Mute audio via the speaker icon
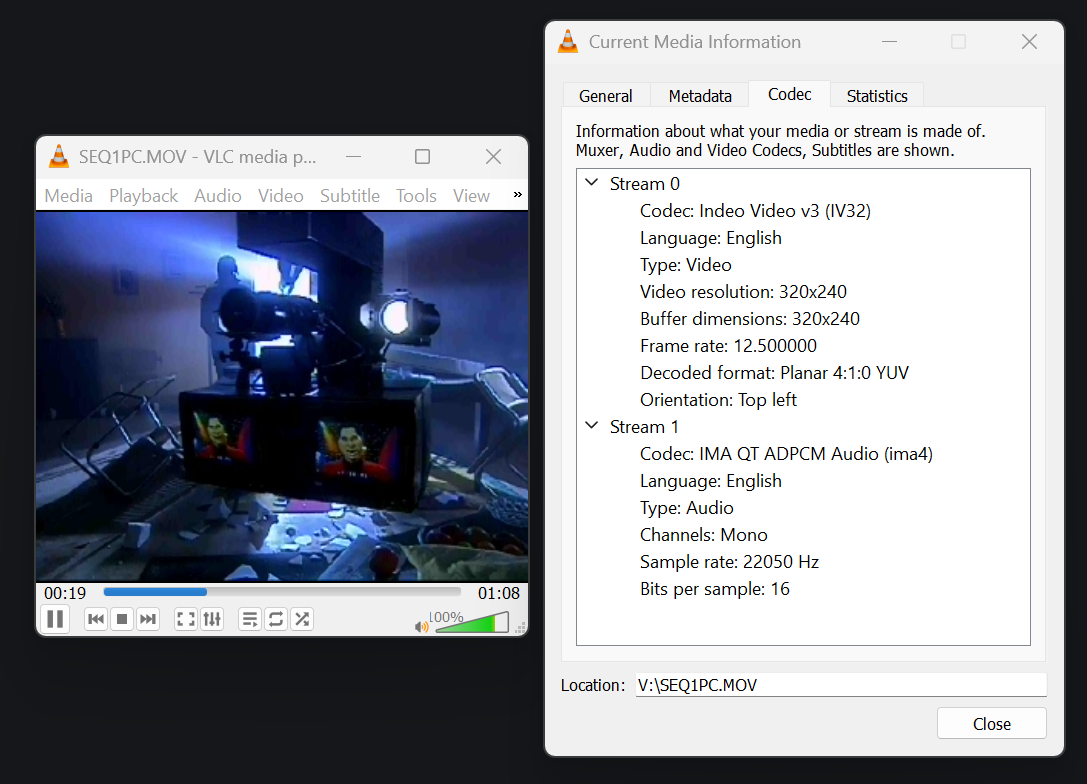 tap(421, 627)
